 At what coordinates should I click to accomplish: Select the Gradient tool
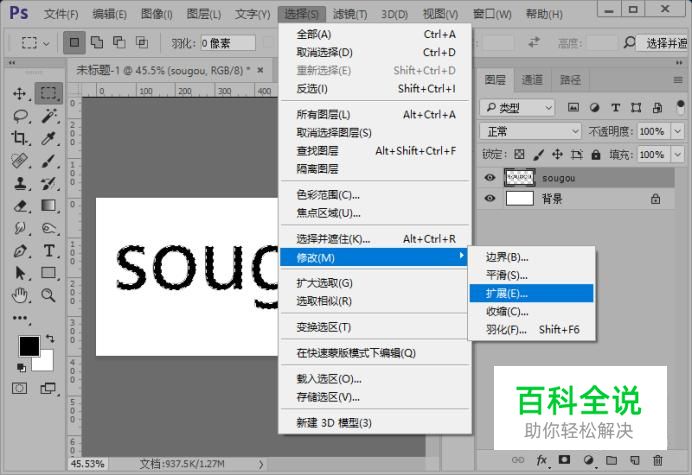click(x=49, y=205)
